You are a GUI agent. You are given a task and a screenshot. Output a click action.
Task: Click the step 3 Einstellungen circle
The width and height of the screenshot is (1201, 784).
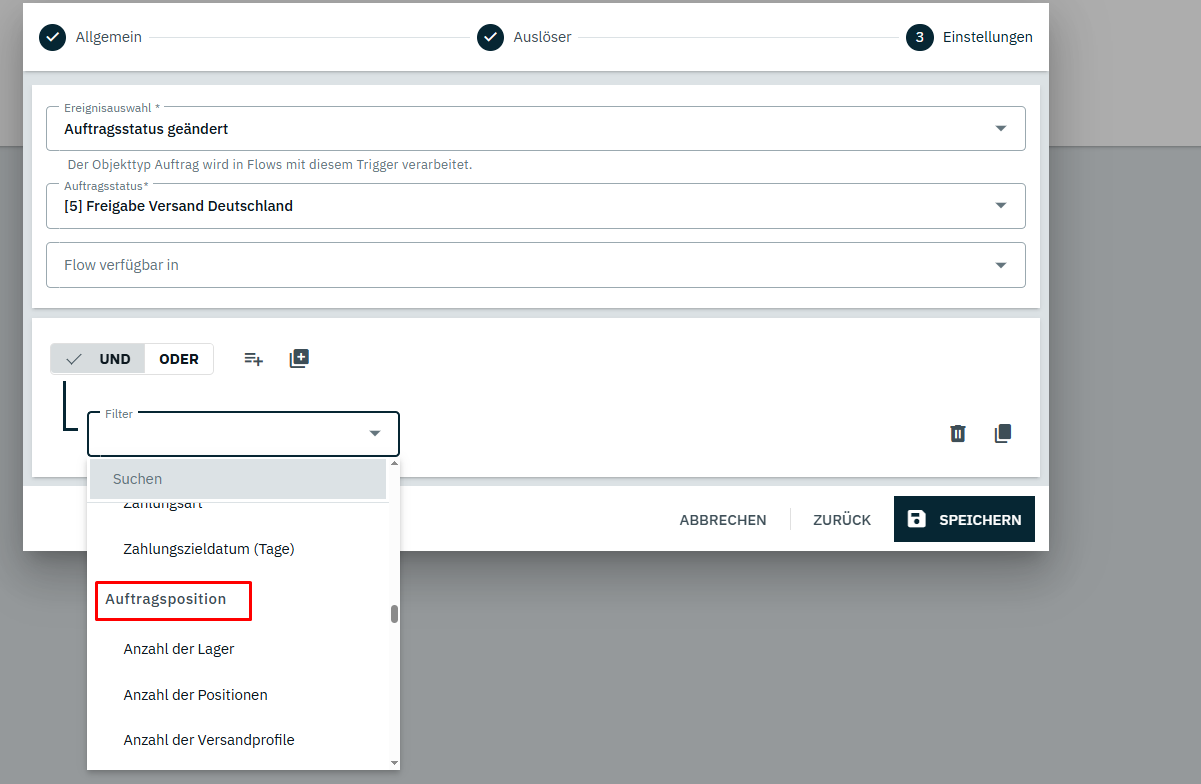click(x=919, y=37)
